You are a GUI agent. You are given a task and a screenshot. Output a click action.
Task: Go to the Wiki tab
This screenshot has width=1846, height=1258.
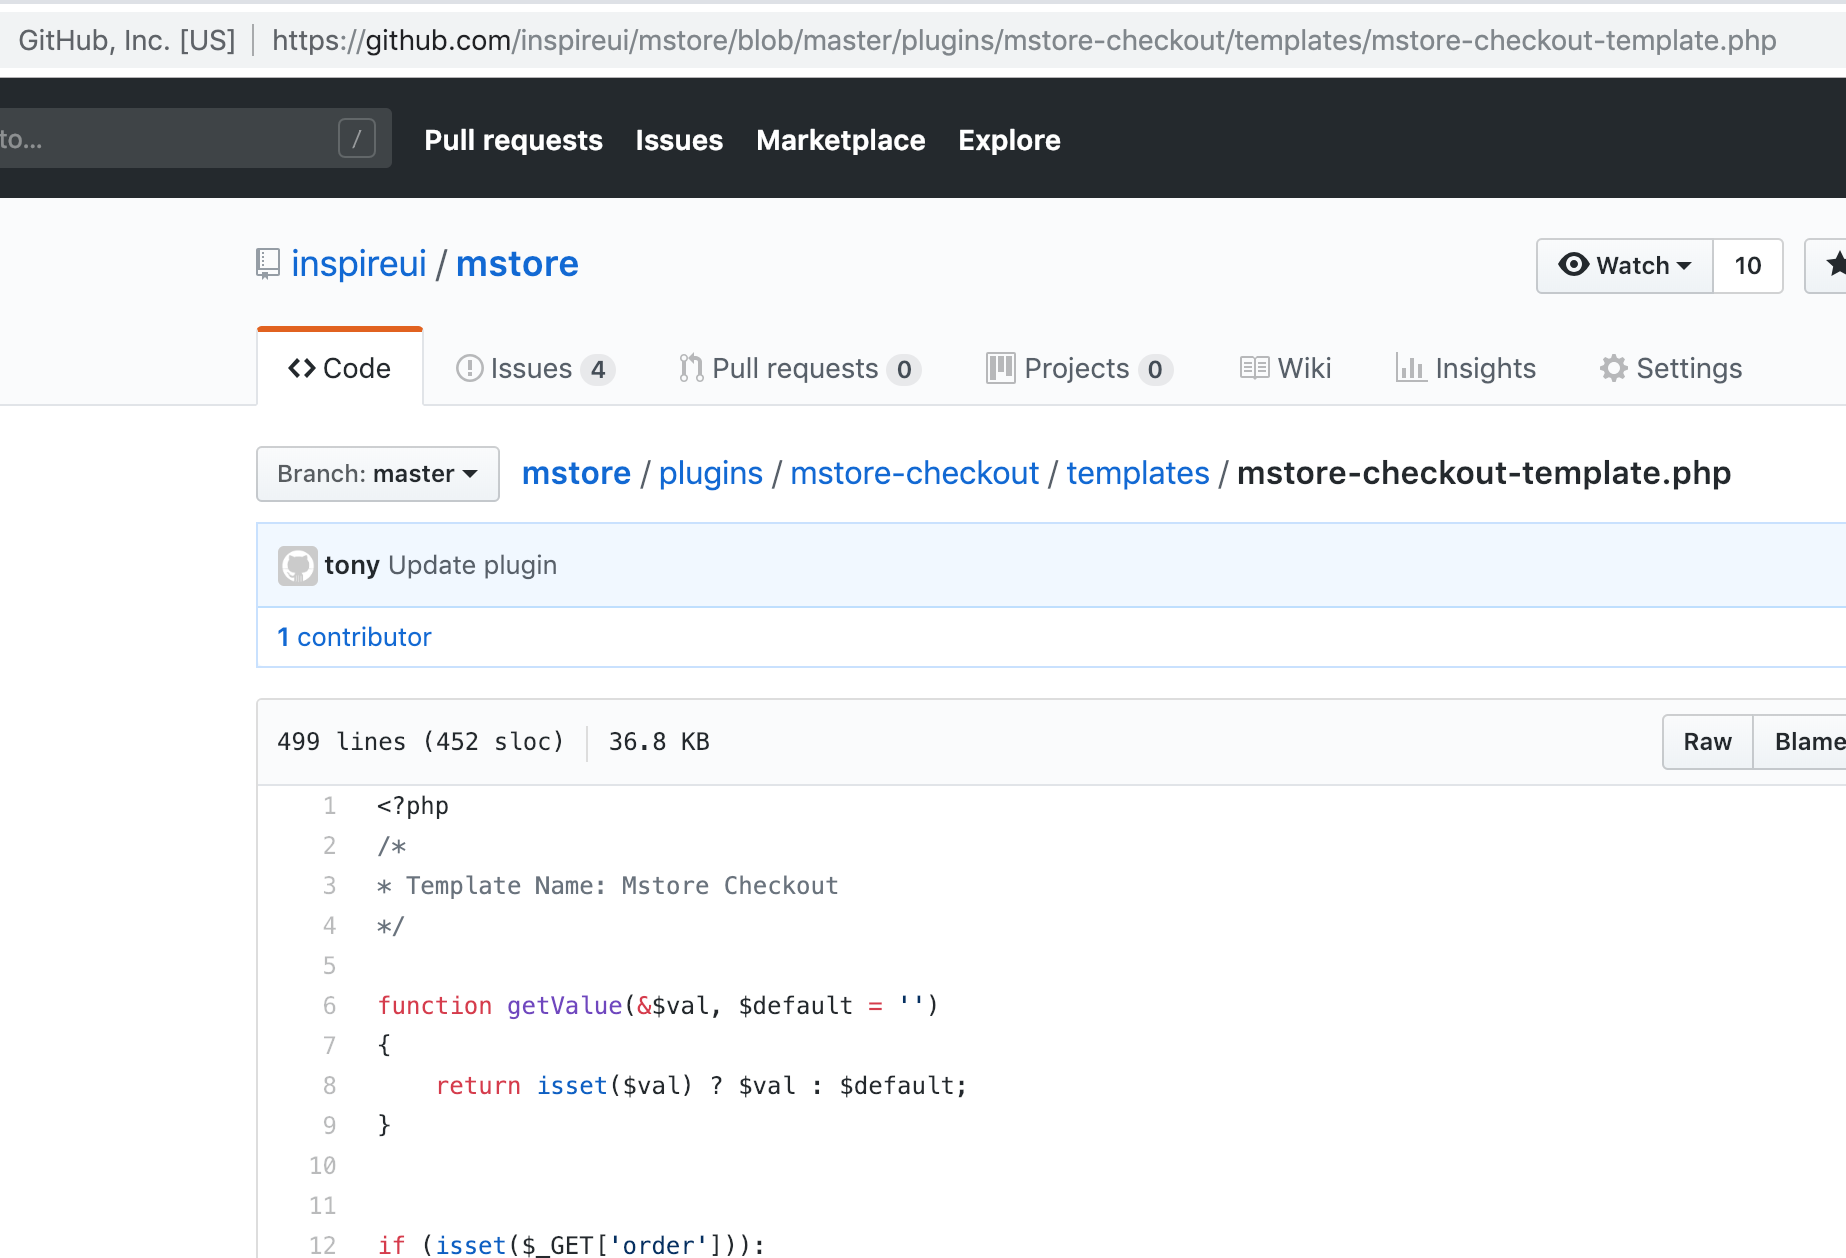(x=1285, y=369)
